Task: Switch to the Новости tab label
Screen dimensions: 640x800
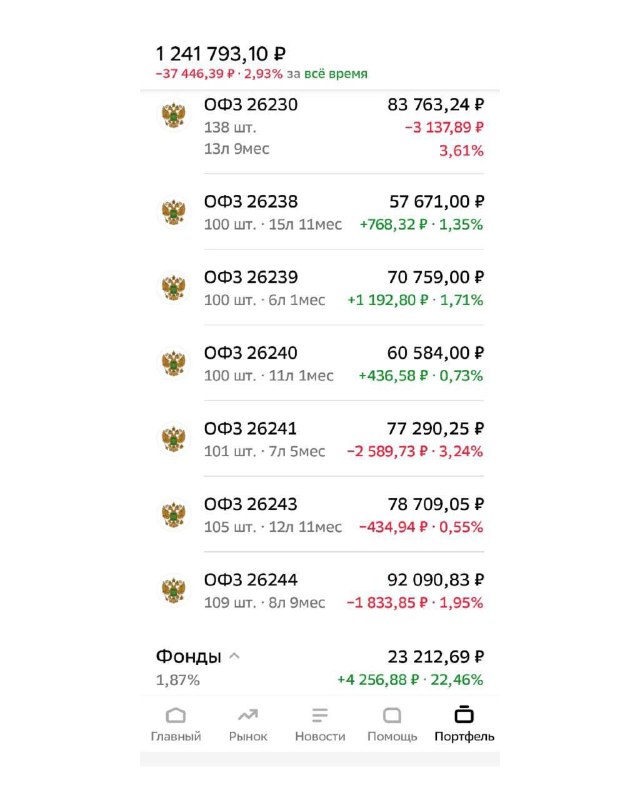Action: pos(320,736)
